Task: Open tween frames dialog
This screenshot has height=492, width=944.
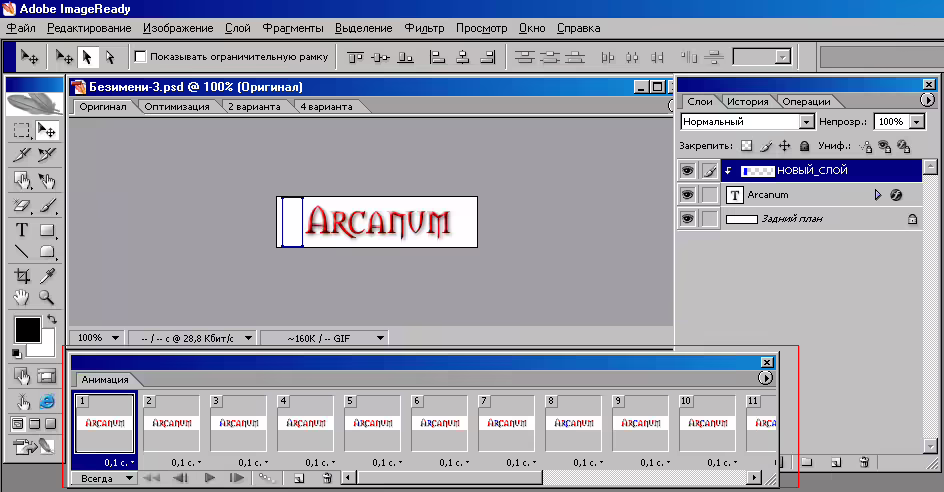Action: [x=266, y=478]
